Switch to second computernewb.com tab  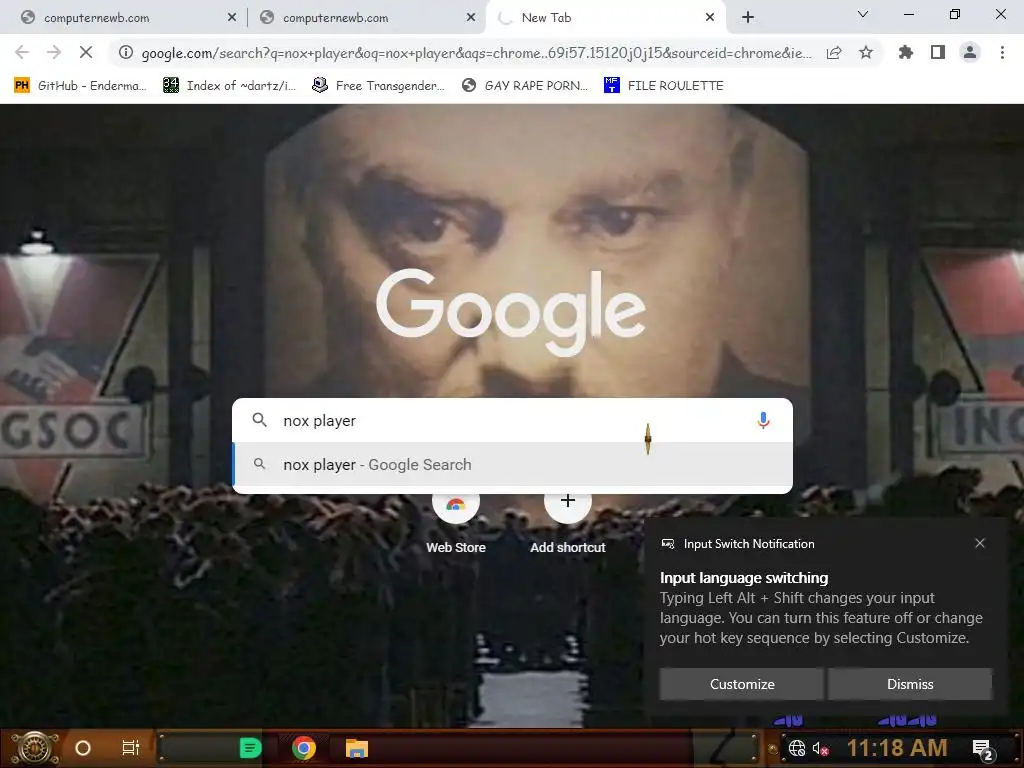[364, 18]
